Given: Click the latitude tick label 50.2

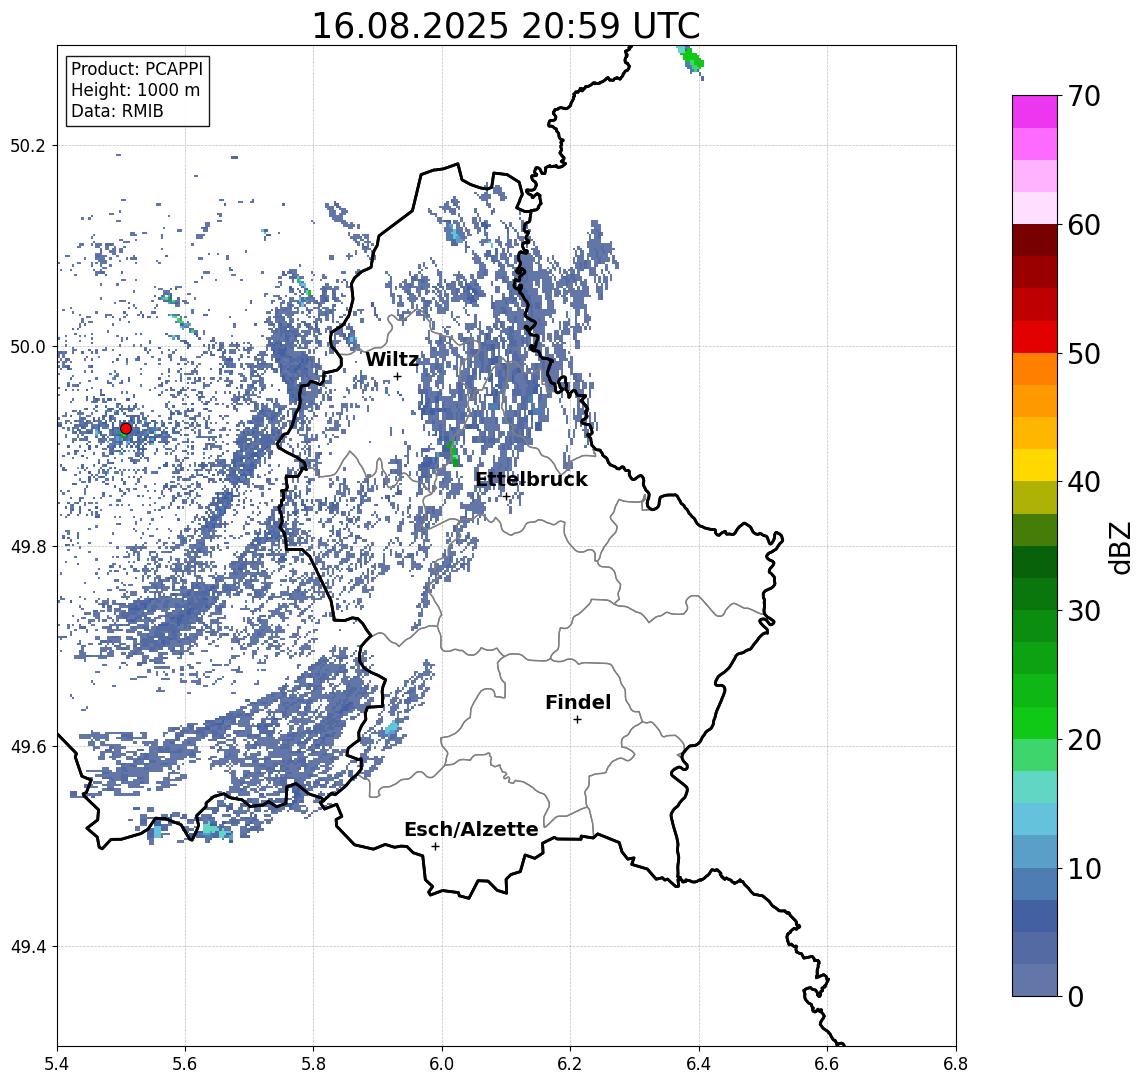Looking at the screenshot, I should 28,145.
